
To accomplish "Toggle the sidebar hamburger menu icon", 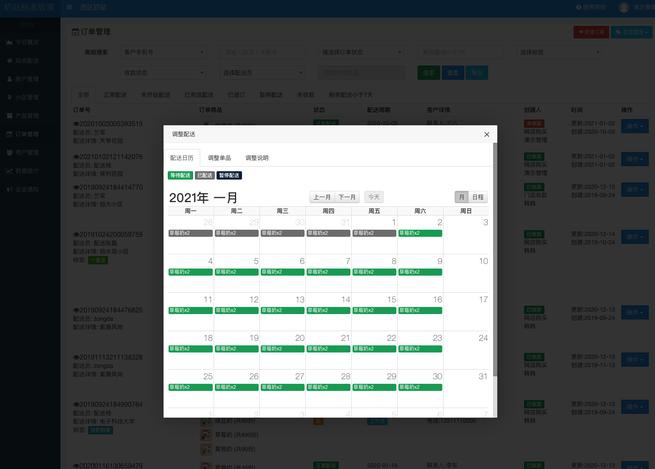I will click(68, 7).
